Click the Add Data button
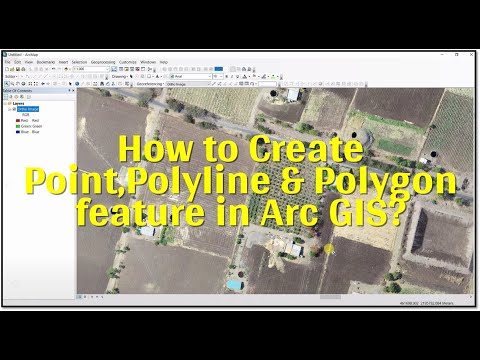 (x=66, y=69)
